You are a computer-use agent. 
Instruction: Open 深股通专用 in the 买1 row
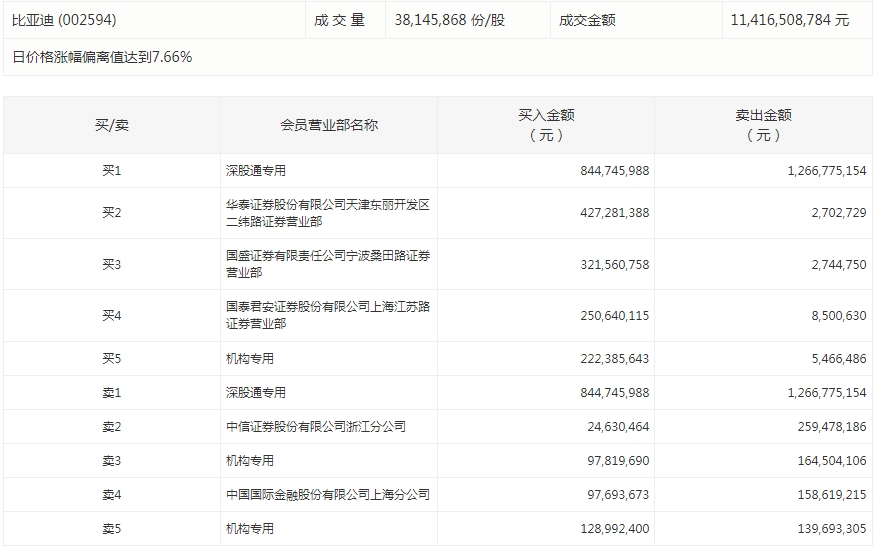coord(256,171)
